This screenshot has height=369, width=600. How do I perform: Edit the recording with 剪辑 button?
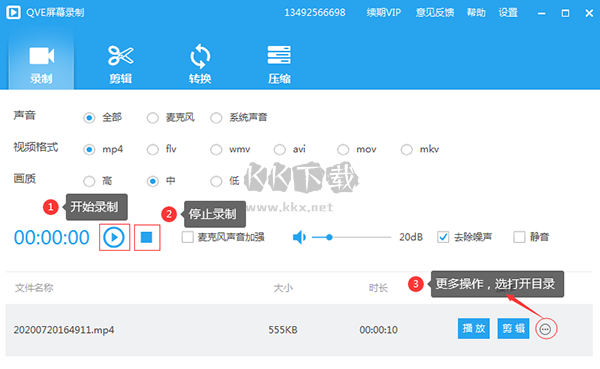514,328
